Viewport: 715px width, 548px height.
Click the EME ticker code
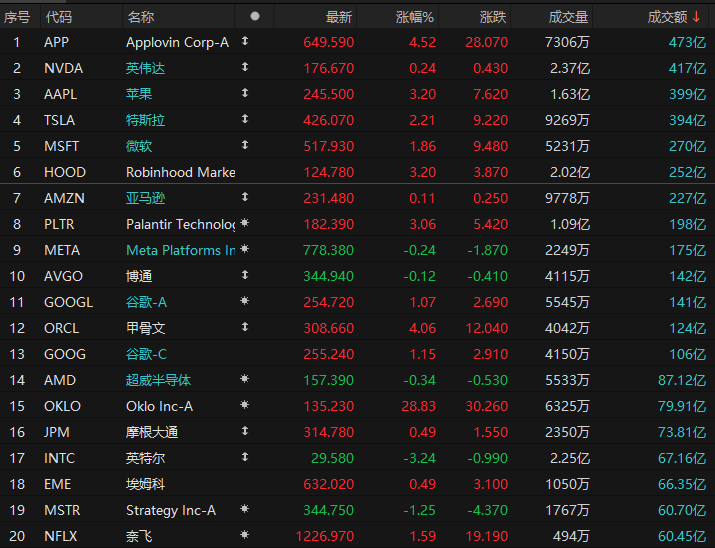[57, 484]
